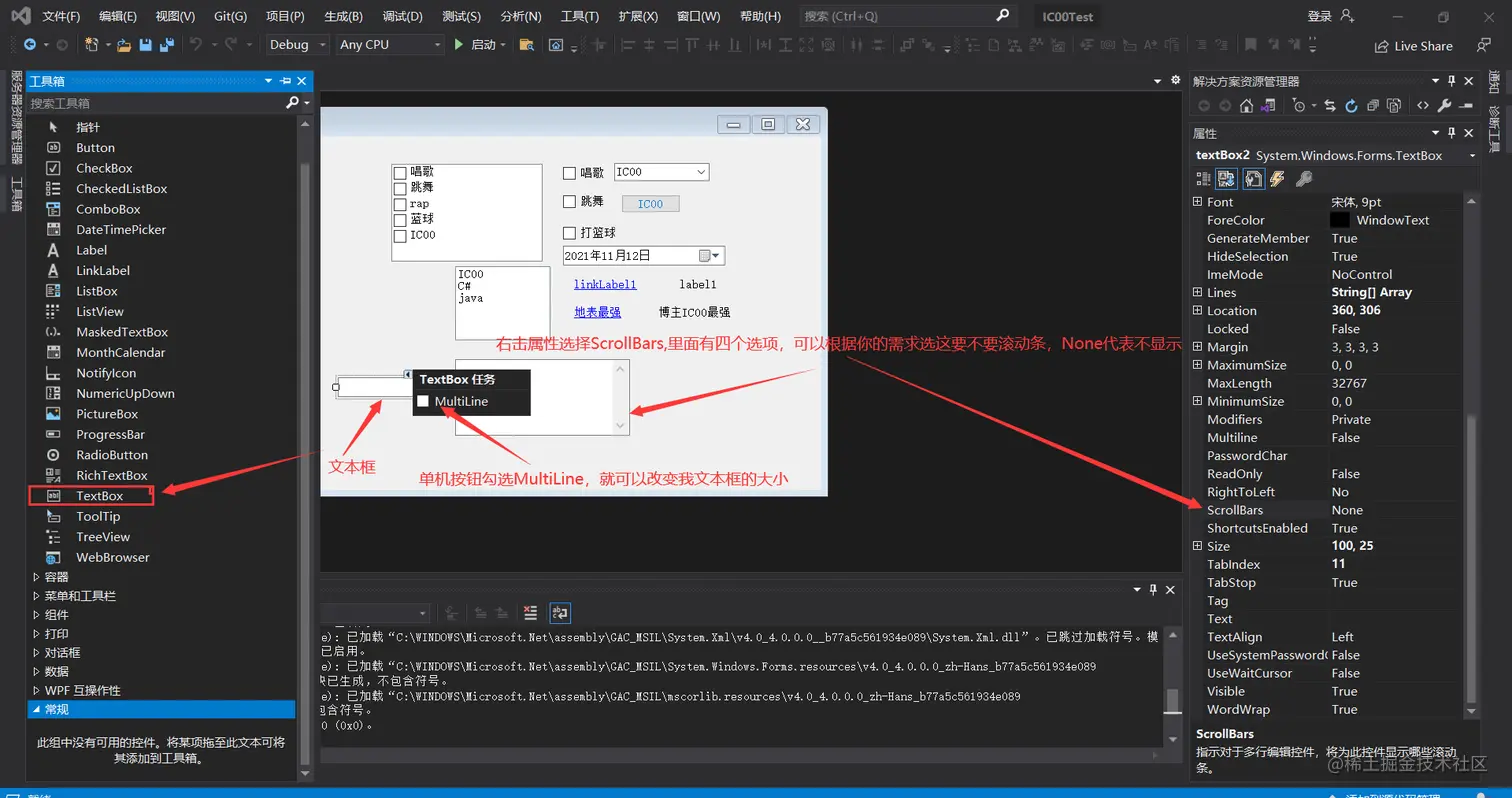Viewport: 1512px width, 798px height.
Task: Pin the Toolbox panel
Action: [x=286, y=81]
